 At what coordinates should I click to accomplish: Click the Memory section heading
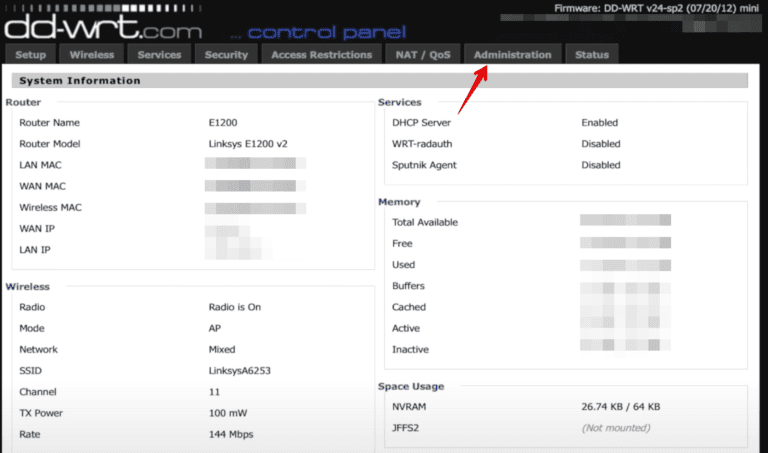399,202
